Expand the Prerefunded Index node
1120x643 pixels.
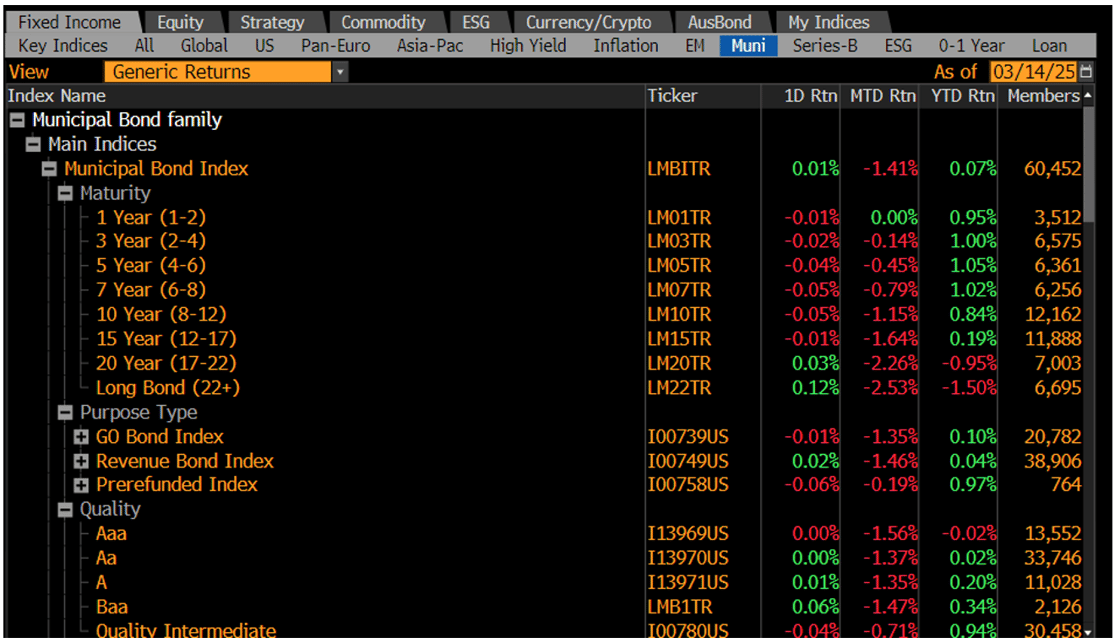(x=81, y=485)
